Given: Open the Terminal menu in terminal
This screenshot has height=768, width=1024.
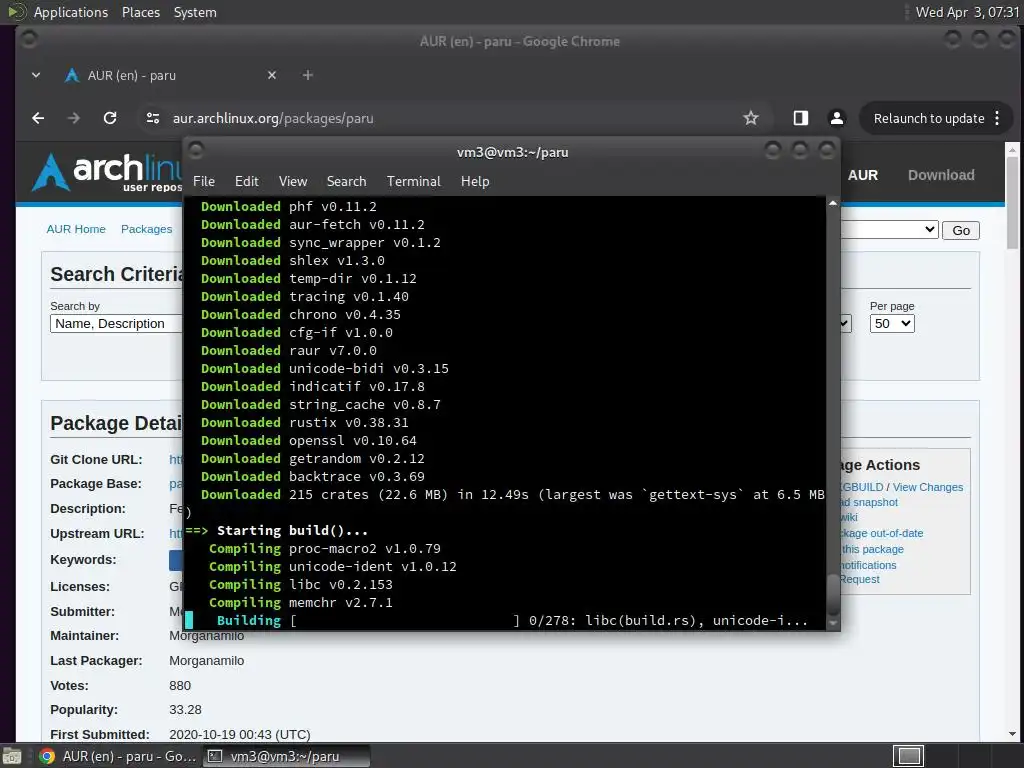Looking at the screenshot, I should [413, 181].
